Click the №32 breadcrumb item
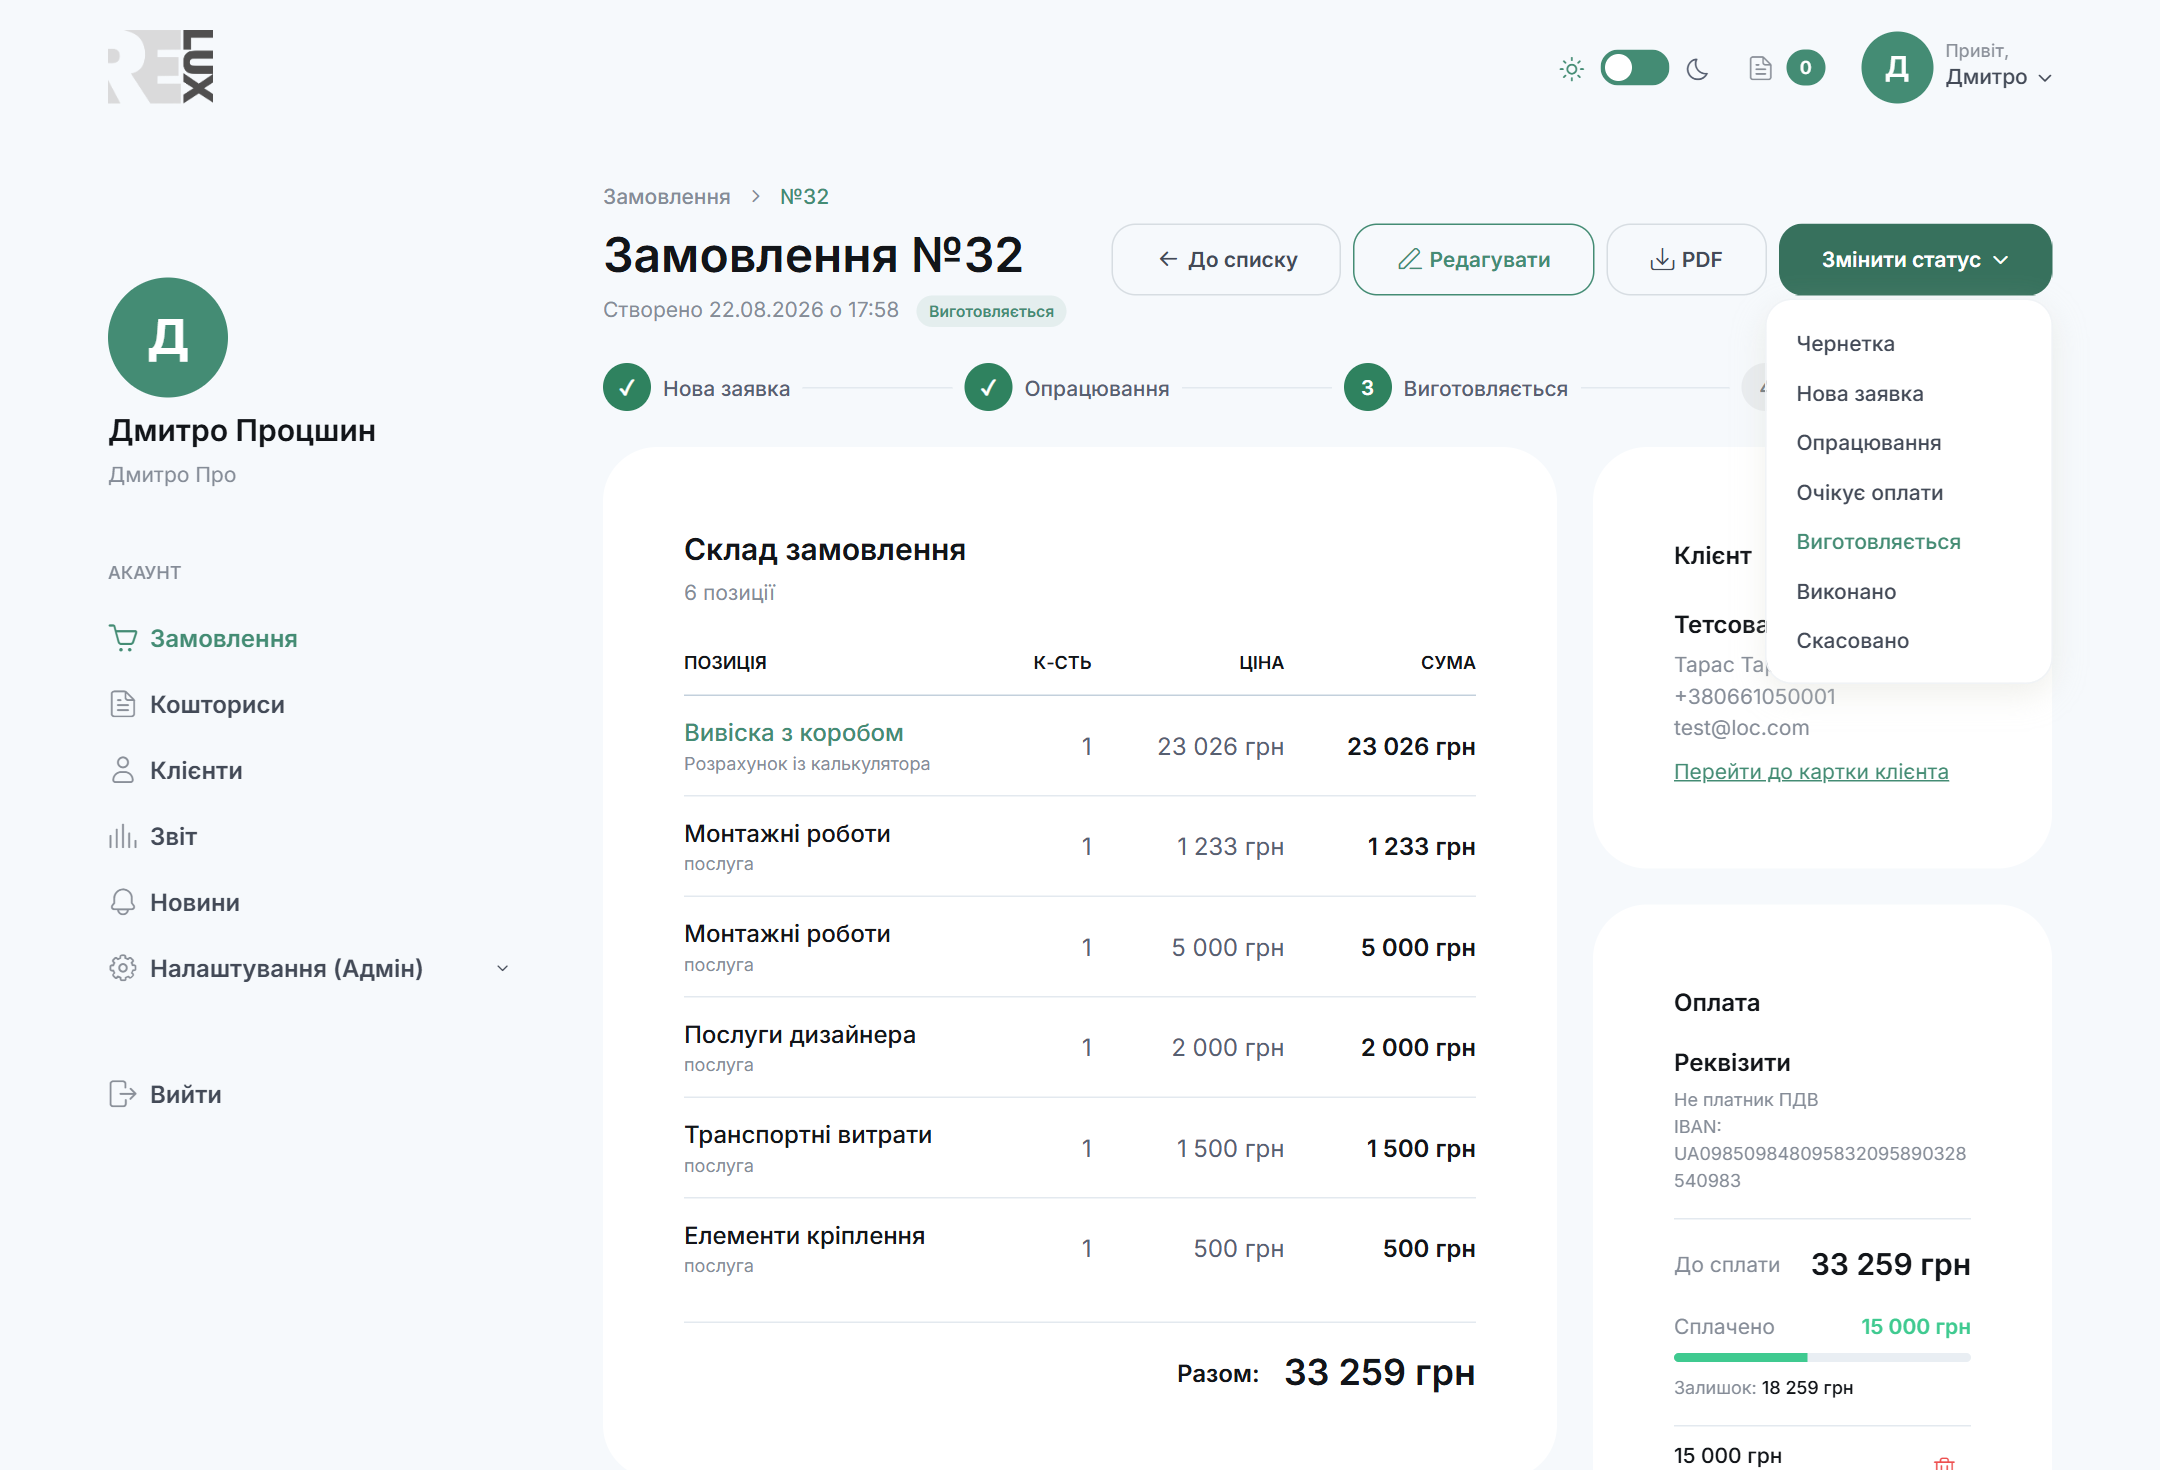Image resolution: width=2160 pixels, height=1470 pixels. coord(804,196)
